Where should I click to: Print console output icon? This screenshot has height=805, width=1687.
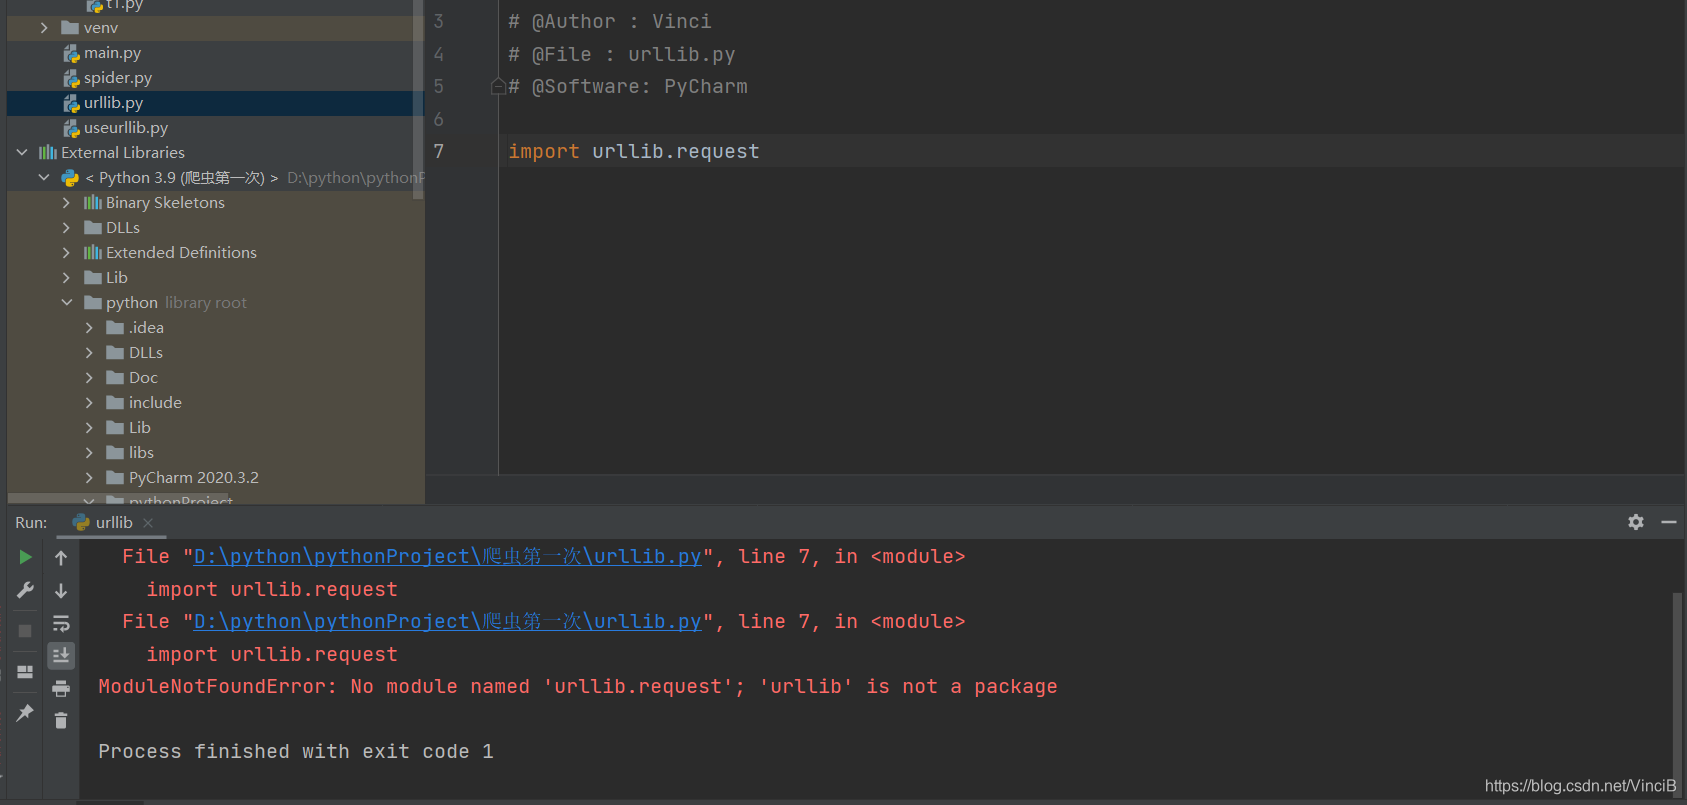[61, 688]
